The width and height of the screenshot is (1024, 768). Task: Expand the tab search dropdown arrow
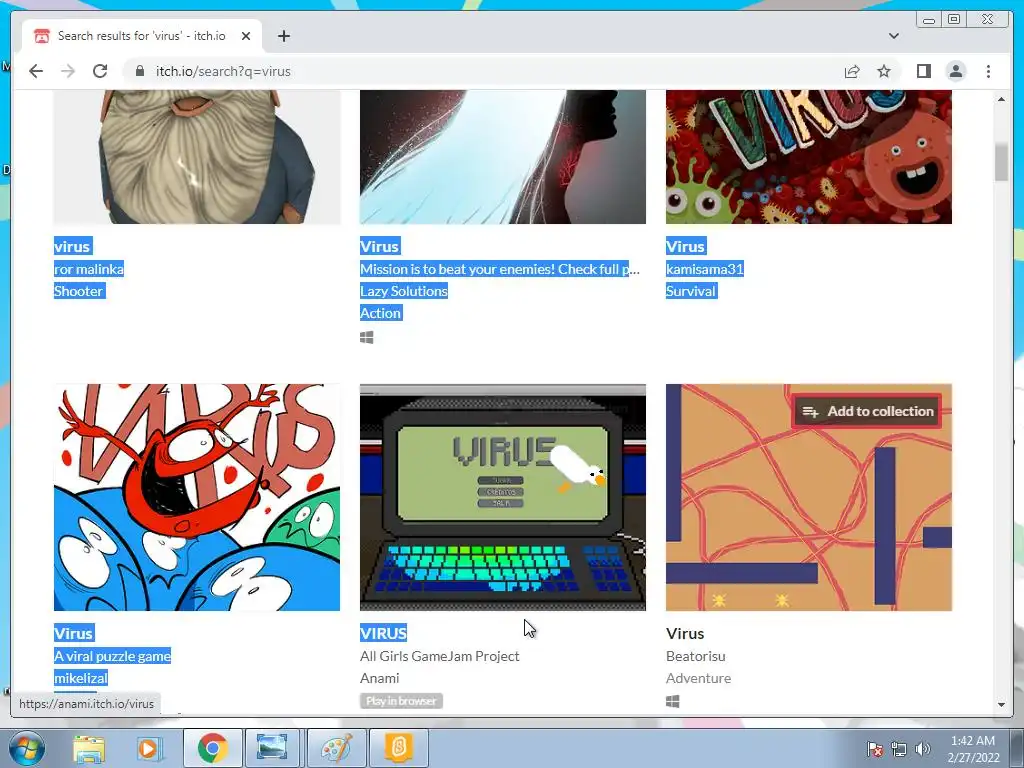pos(893,36)
